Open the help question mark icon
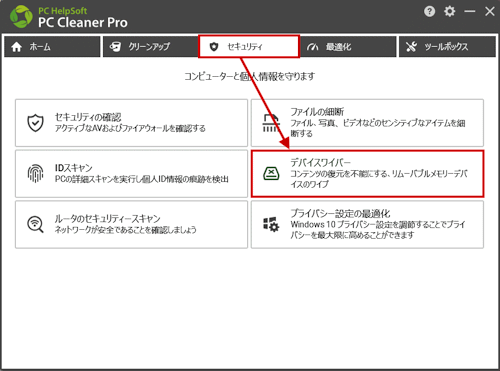The width and height of the screenshot is (500, 371). coord(429,12)
